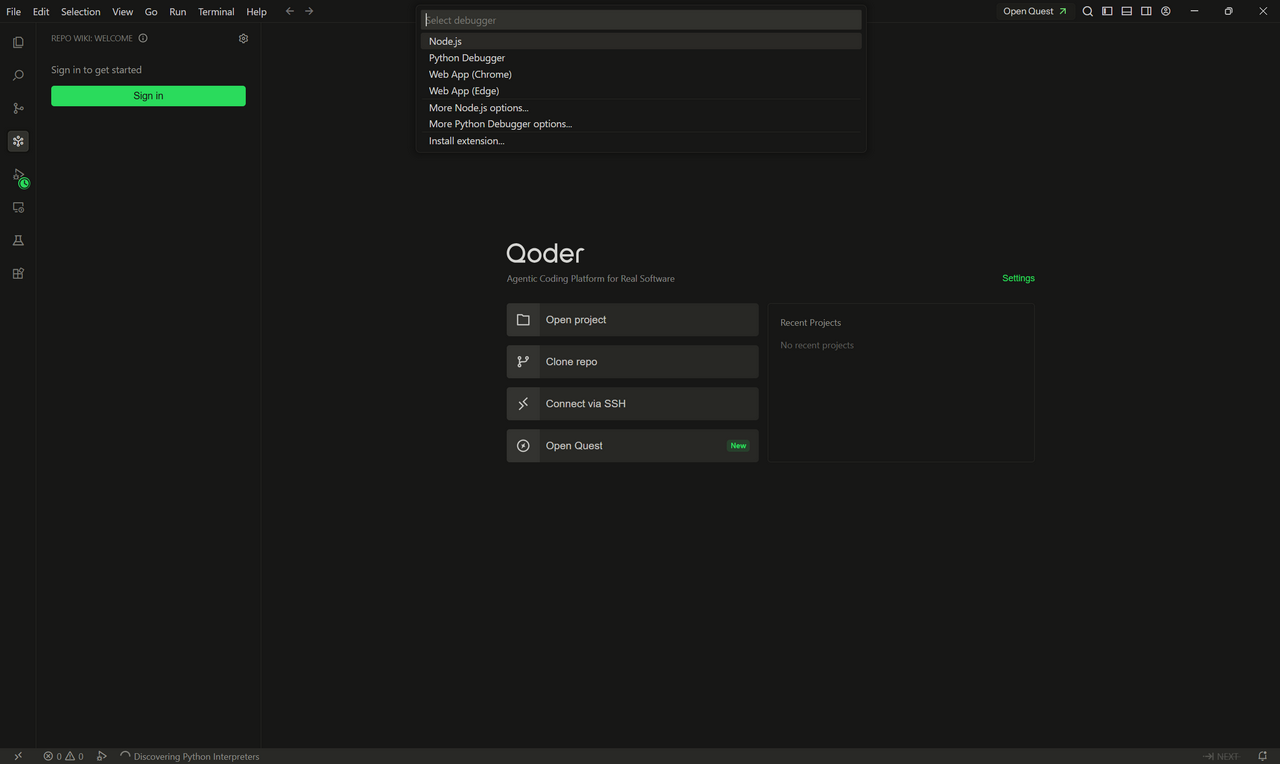Expand More Python Debugger options
Viewport: 1280px width, 764px height.
point(641,124)
